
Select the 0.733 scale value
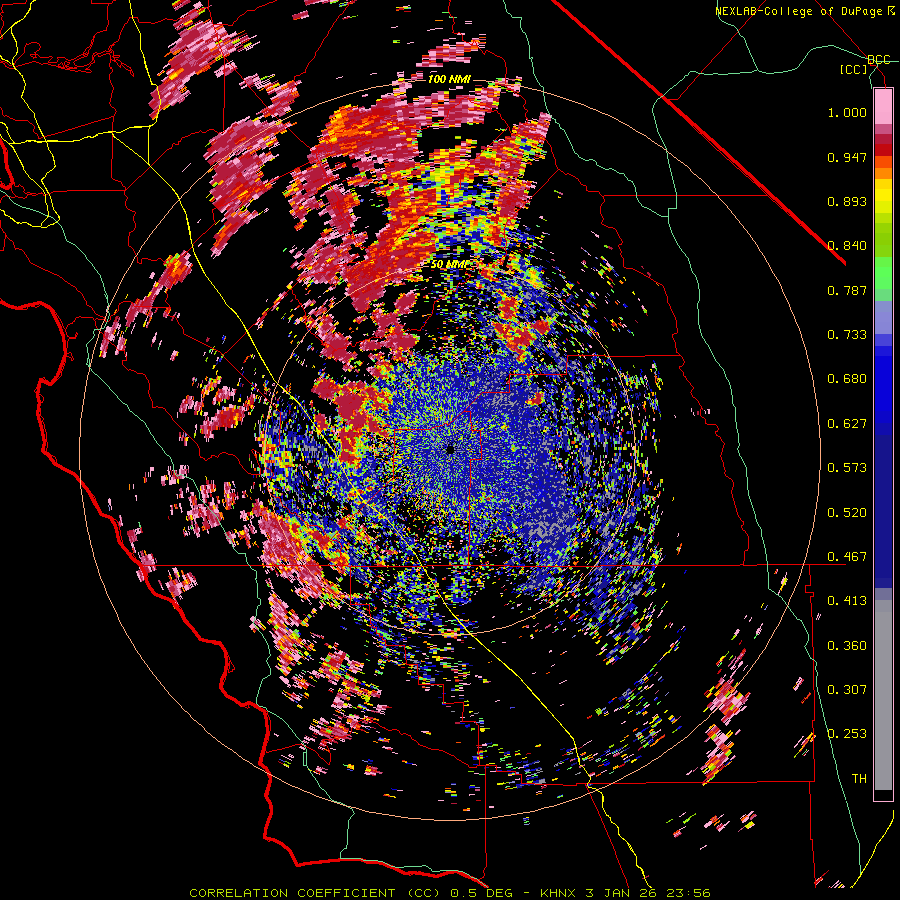tap(847, 335)
